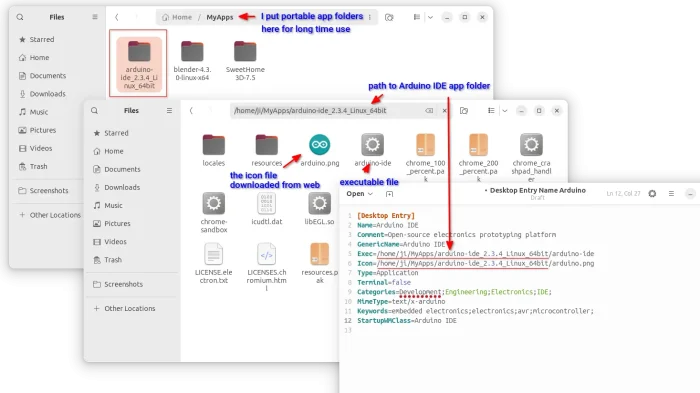
Task: Select the arduino.png icon file
Action: coord(320,151)
